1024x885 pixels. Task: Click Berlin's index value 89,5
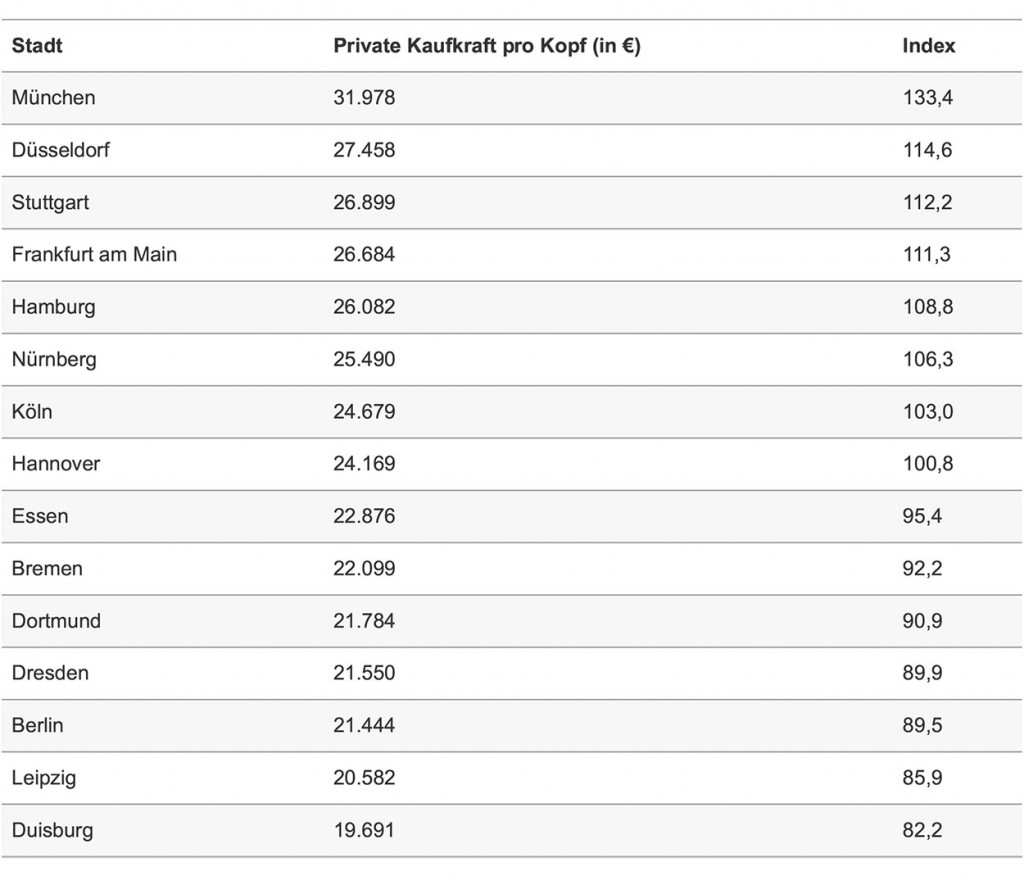920,725
